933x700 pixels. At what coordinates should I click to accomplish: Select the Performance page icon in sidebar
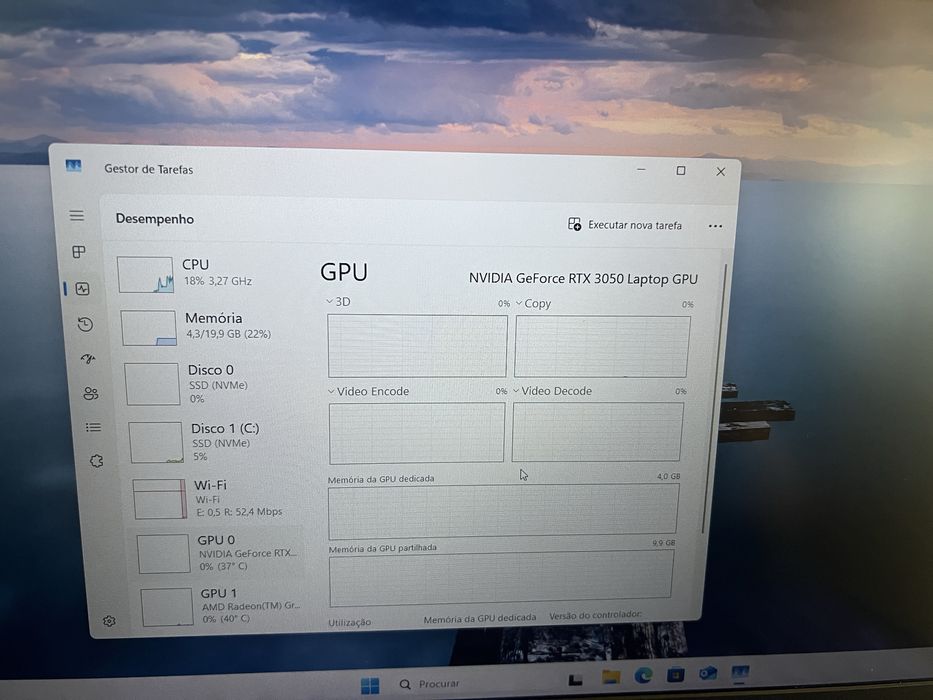pyautogui.click(x=83, y=289)
